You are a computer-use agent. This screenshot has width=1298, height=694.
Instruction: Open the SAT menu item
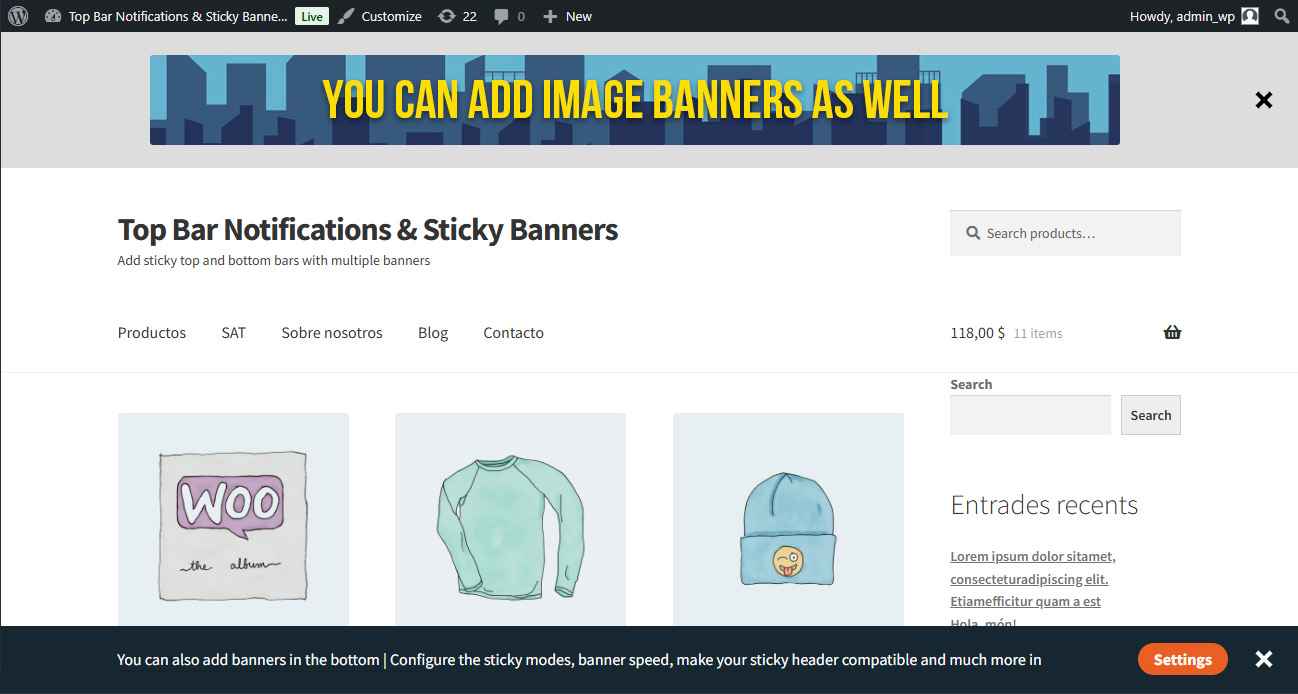click(x=234, y=333)
